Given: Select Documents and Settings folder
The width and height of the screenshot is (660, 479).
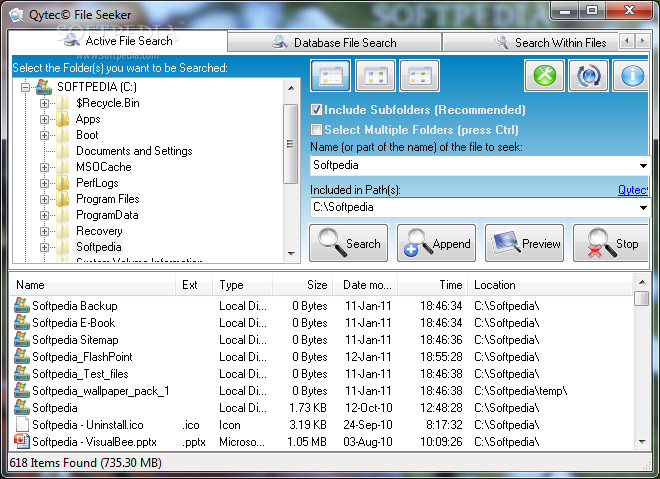Looking at the screenshot, I should [134, 151].
